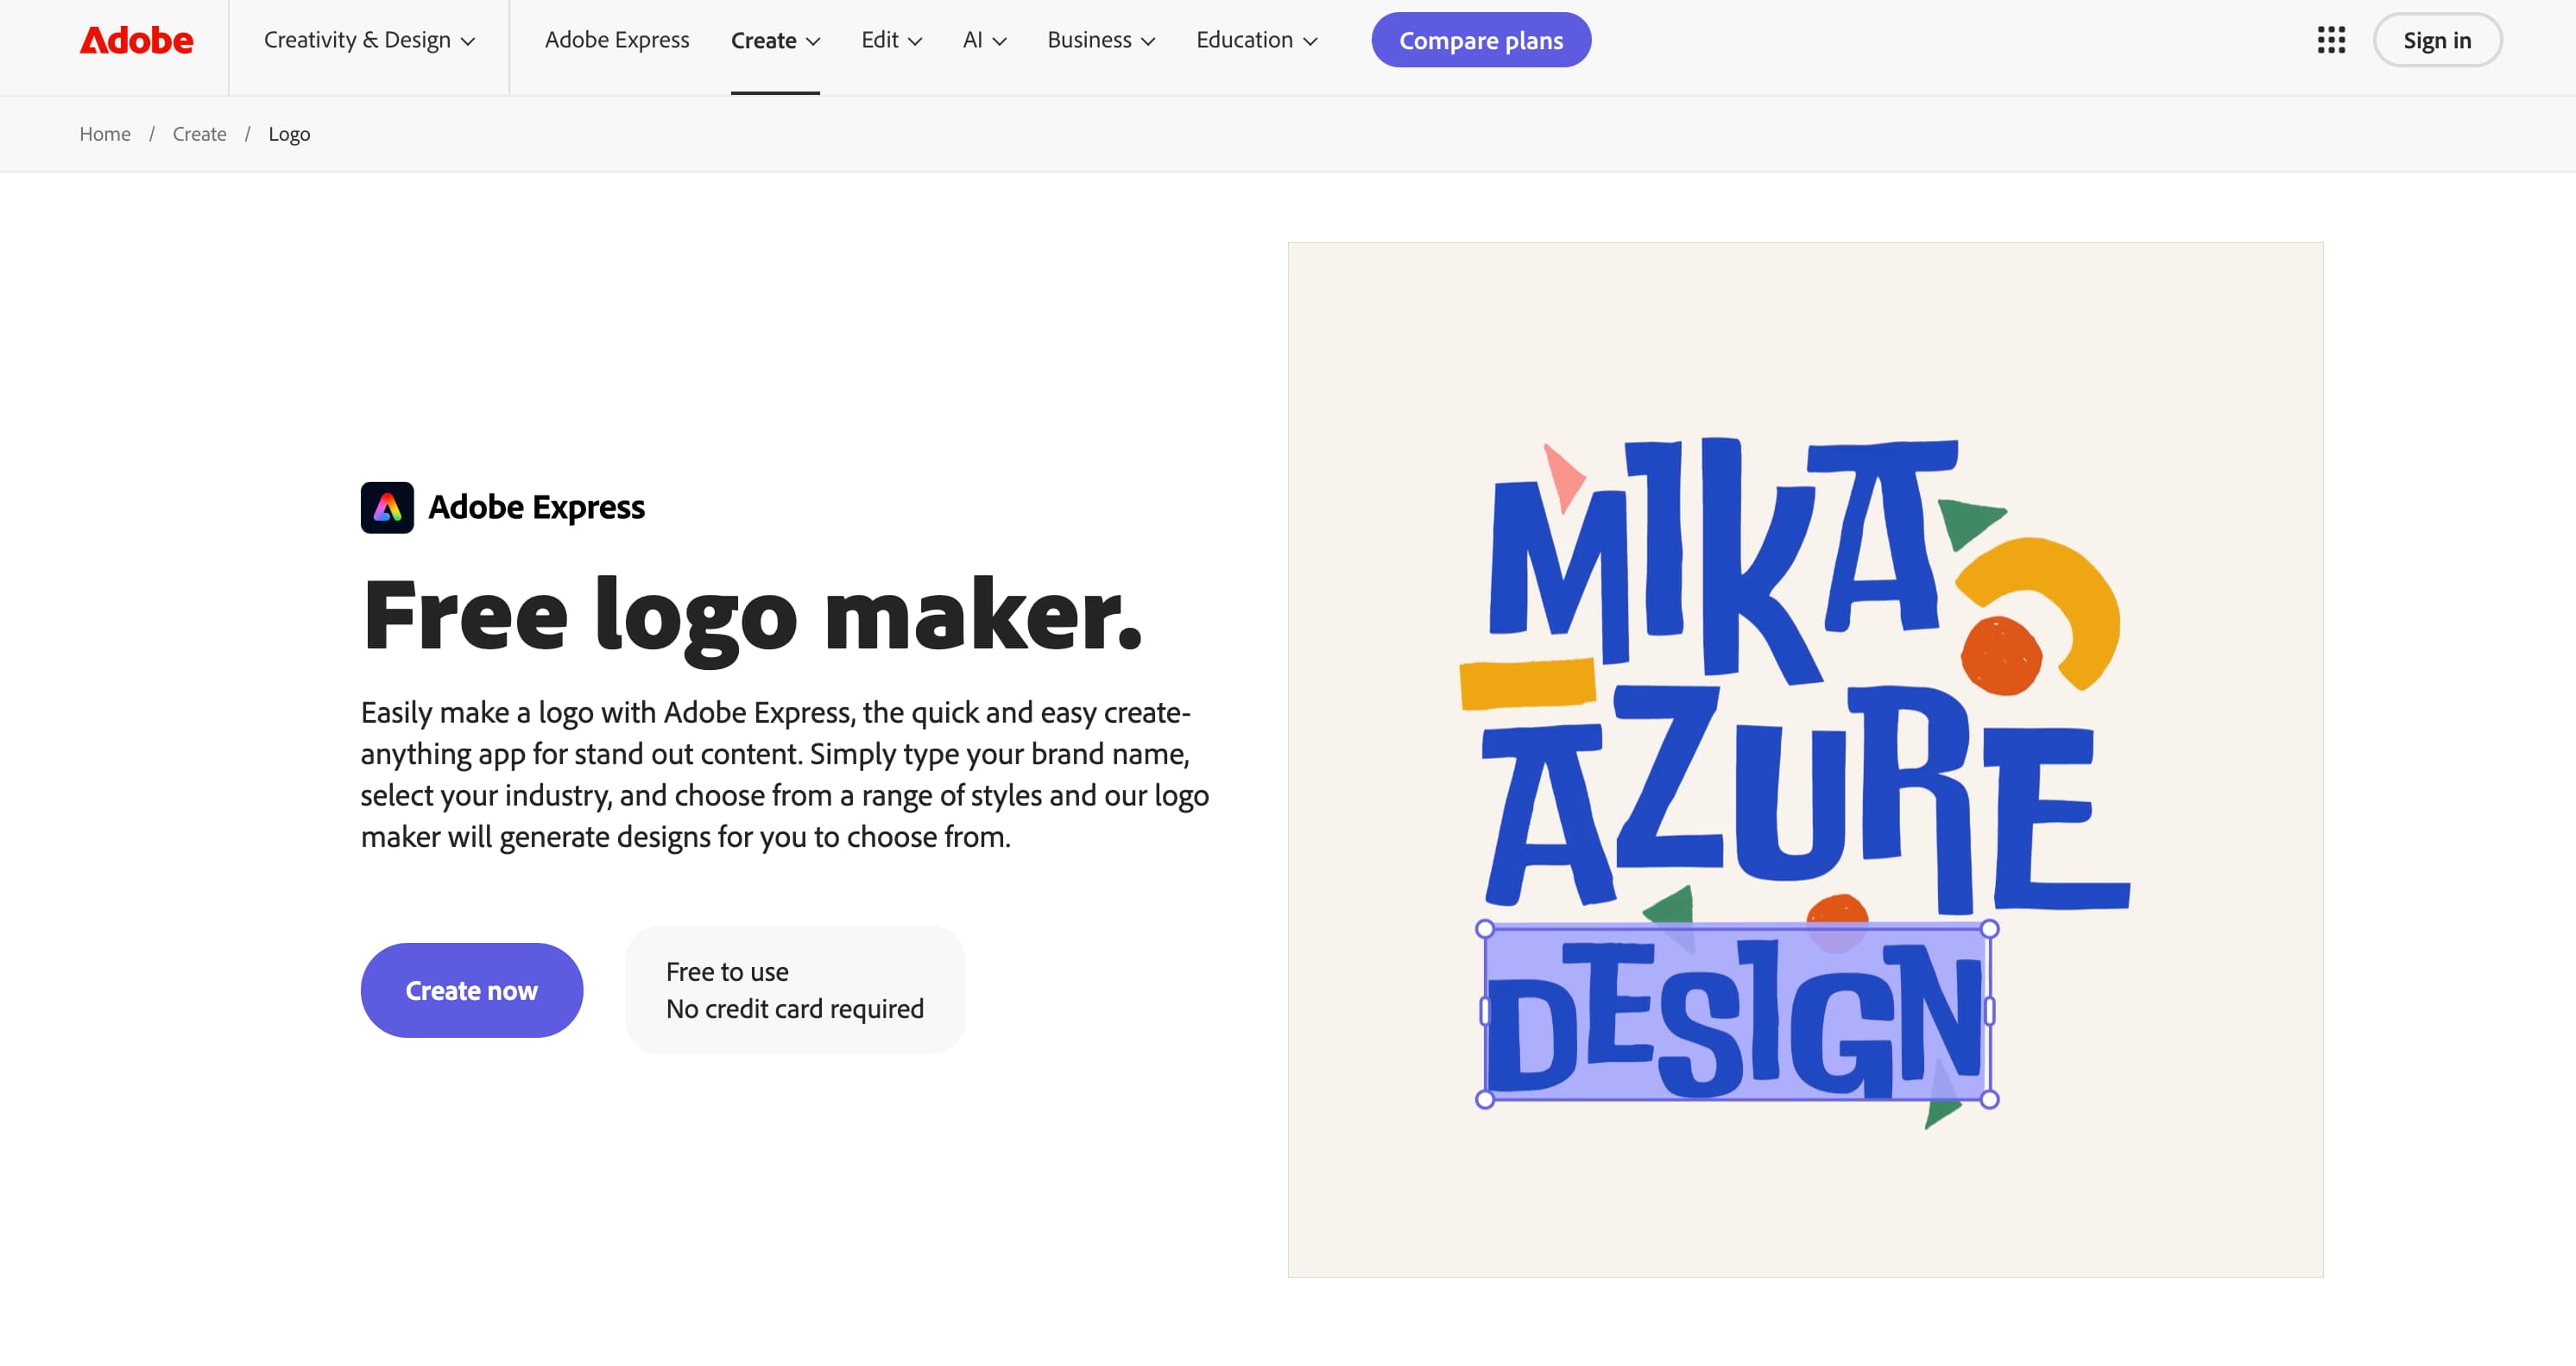Open the app switcher grid icon
This screenshot has width=2576, height=1366.
[2331, 40]
